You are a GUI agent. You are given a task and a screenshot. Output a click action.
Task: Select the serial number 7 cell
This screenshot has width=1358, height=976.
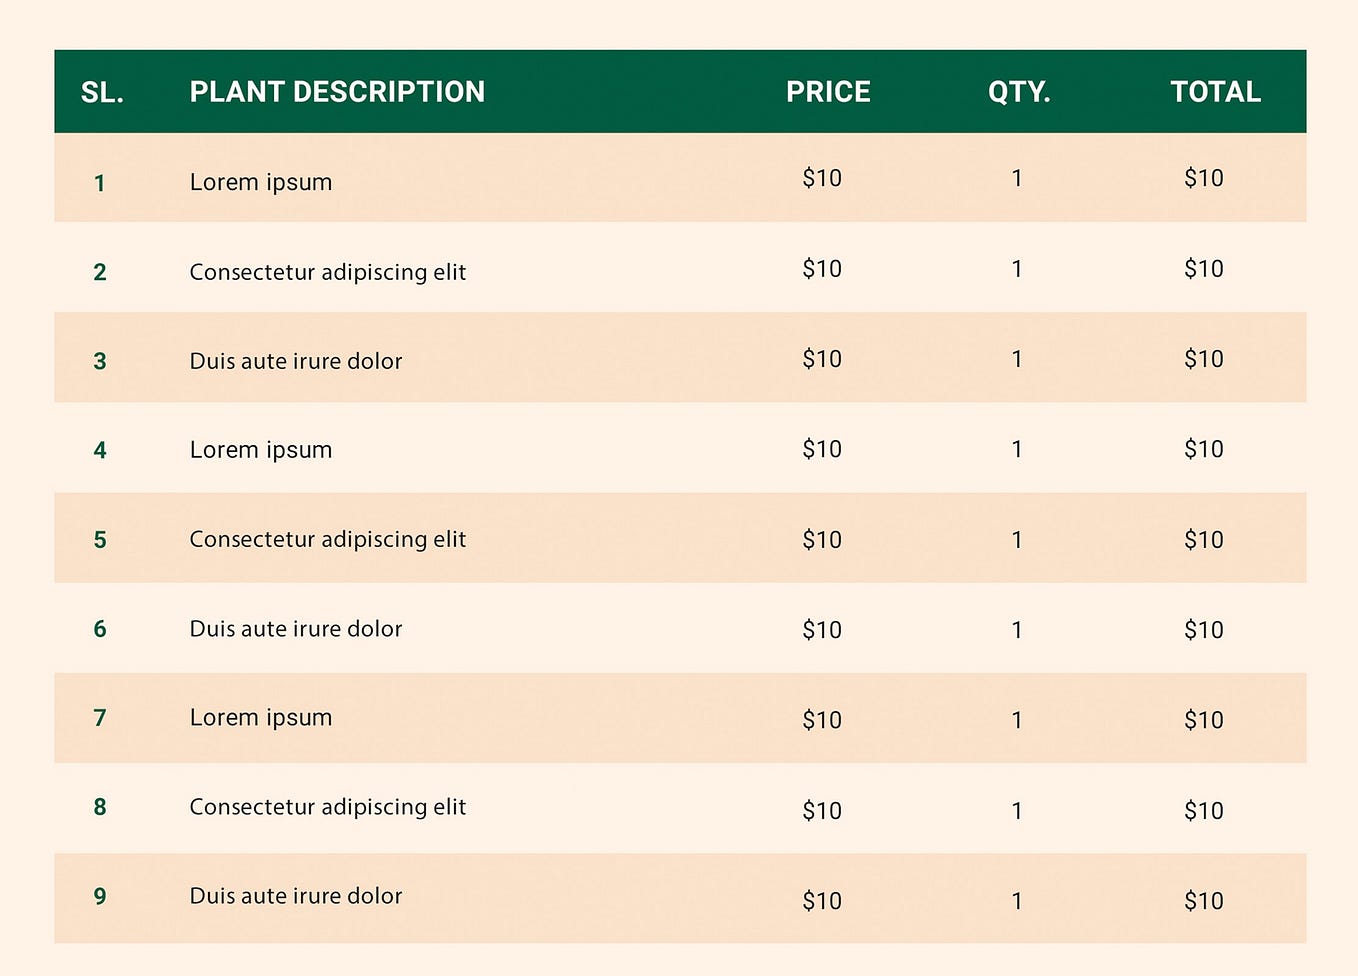coord(100,718)
